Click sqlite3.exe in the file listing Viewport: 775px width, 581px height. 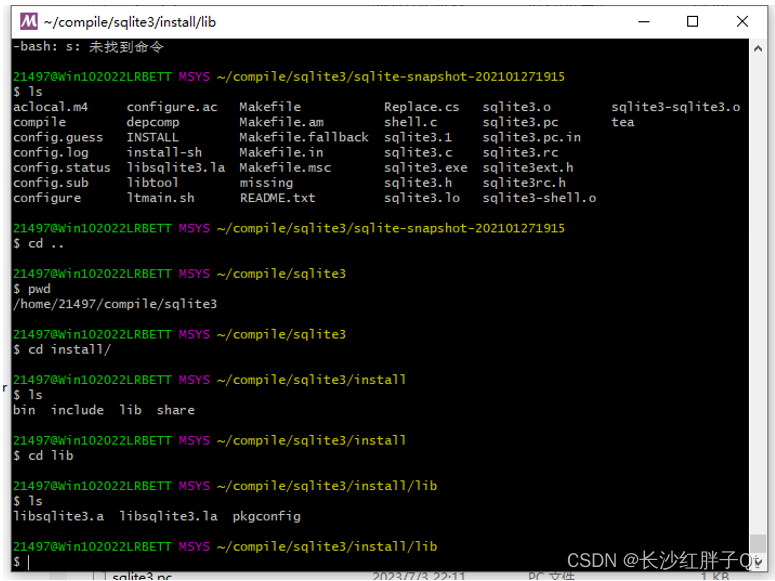tap(426, 168)
